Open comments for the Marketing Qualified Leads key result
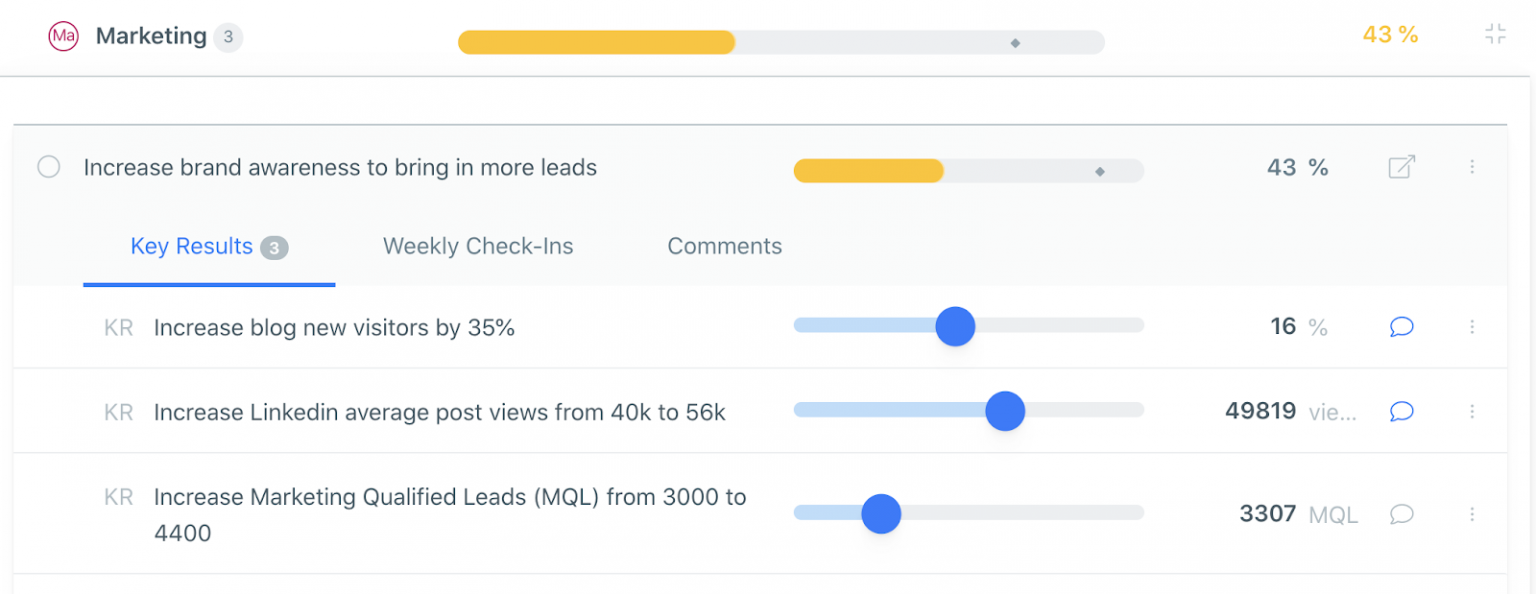Screen dimensions: 1536x594 click(x=1401, y=514)
